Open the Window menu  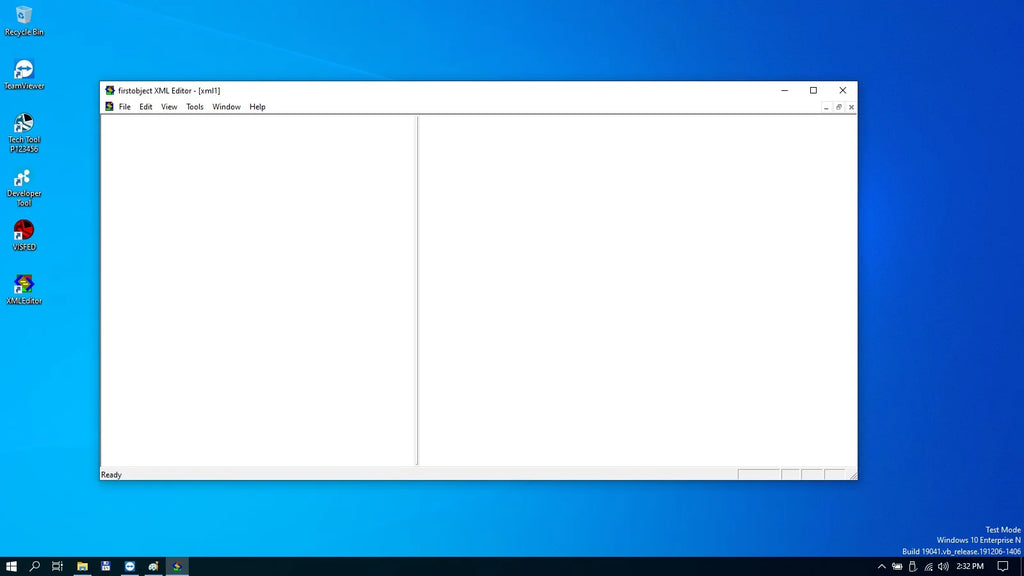226,107
